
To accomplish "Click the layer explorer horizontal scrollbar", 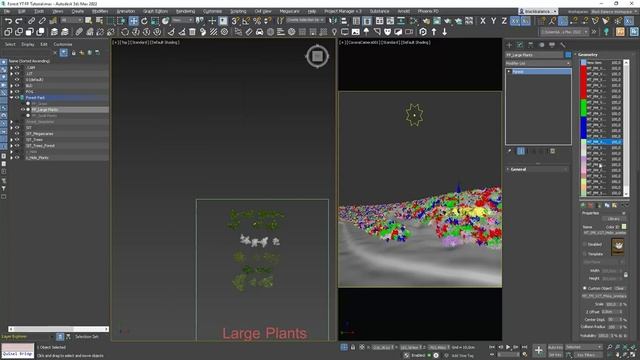I will tap(58, 329).
